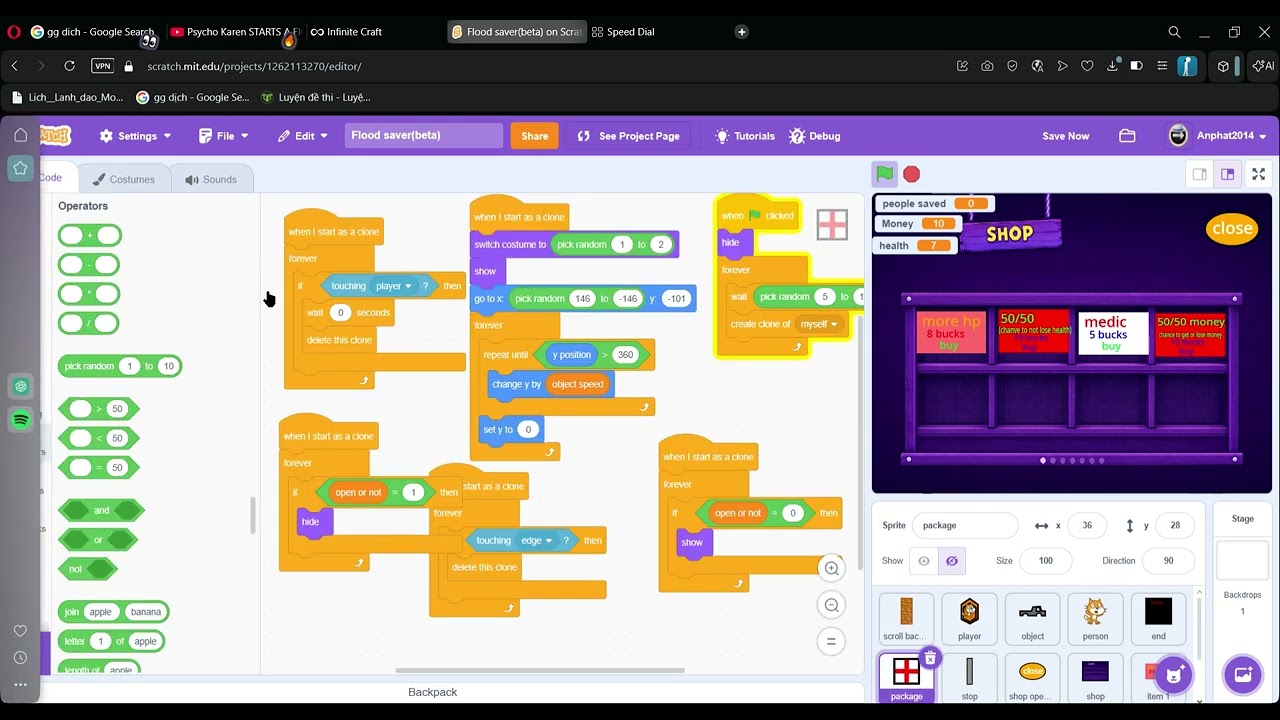The width and height of the screenshot is (1280, 720).
Task: Click the green flag to run project
Action: (885, 174)
